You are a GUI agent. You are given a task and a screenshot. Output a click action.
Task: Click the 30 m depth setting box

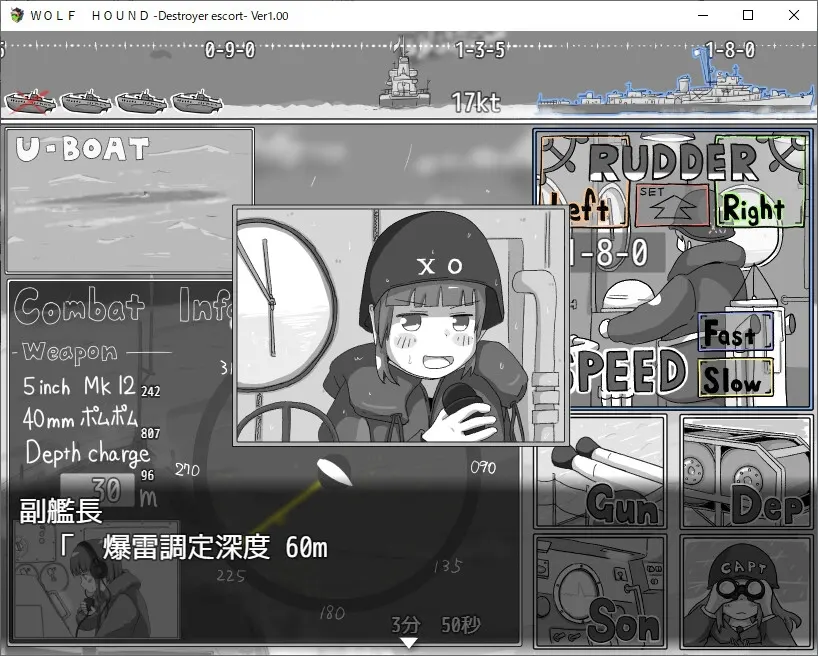97,490
